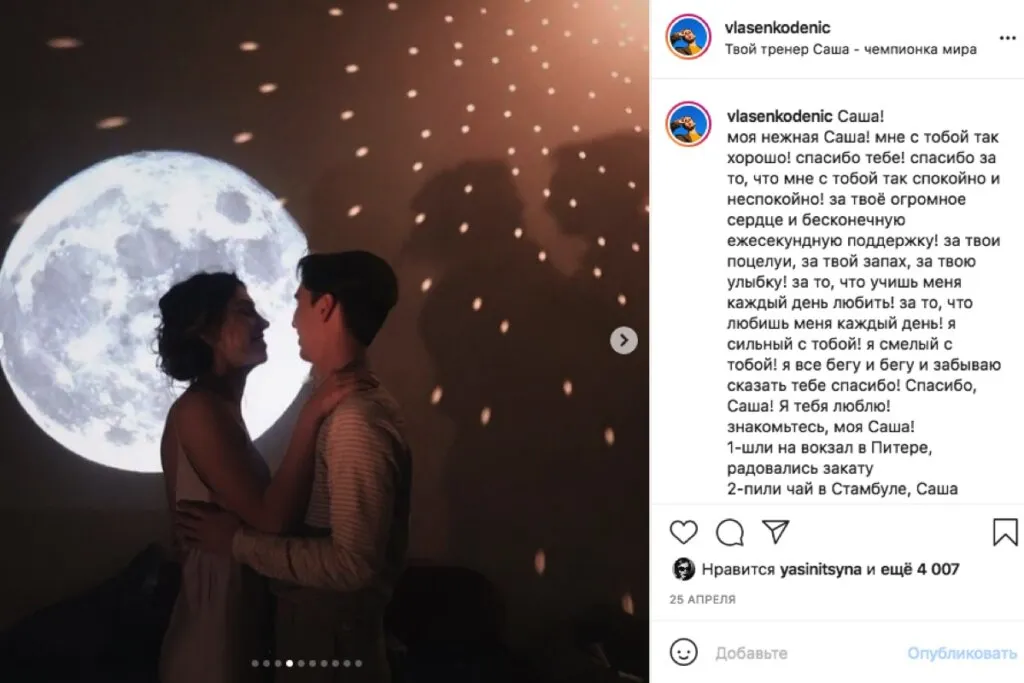Screen dimensions: 1024x683
Task: Open the emoji picker smiley icon
Action: [x=684, y=652]
